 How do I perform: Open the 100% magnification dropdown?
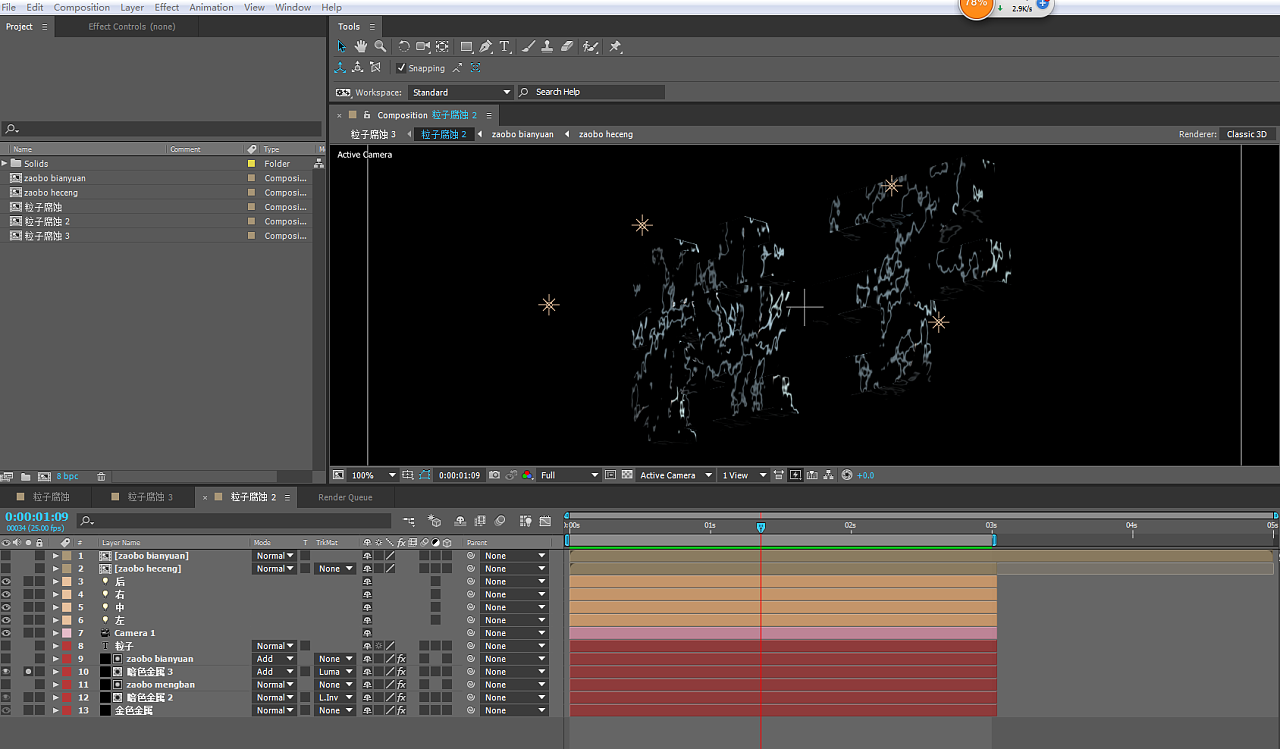pyautogui.click(x=373, y=475)
